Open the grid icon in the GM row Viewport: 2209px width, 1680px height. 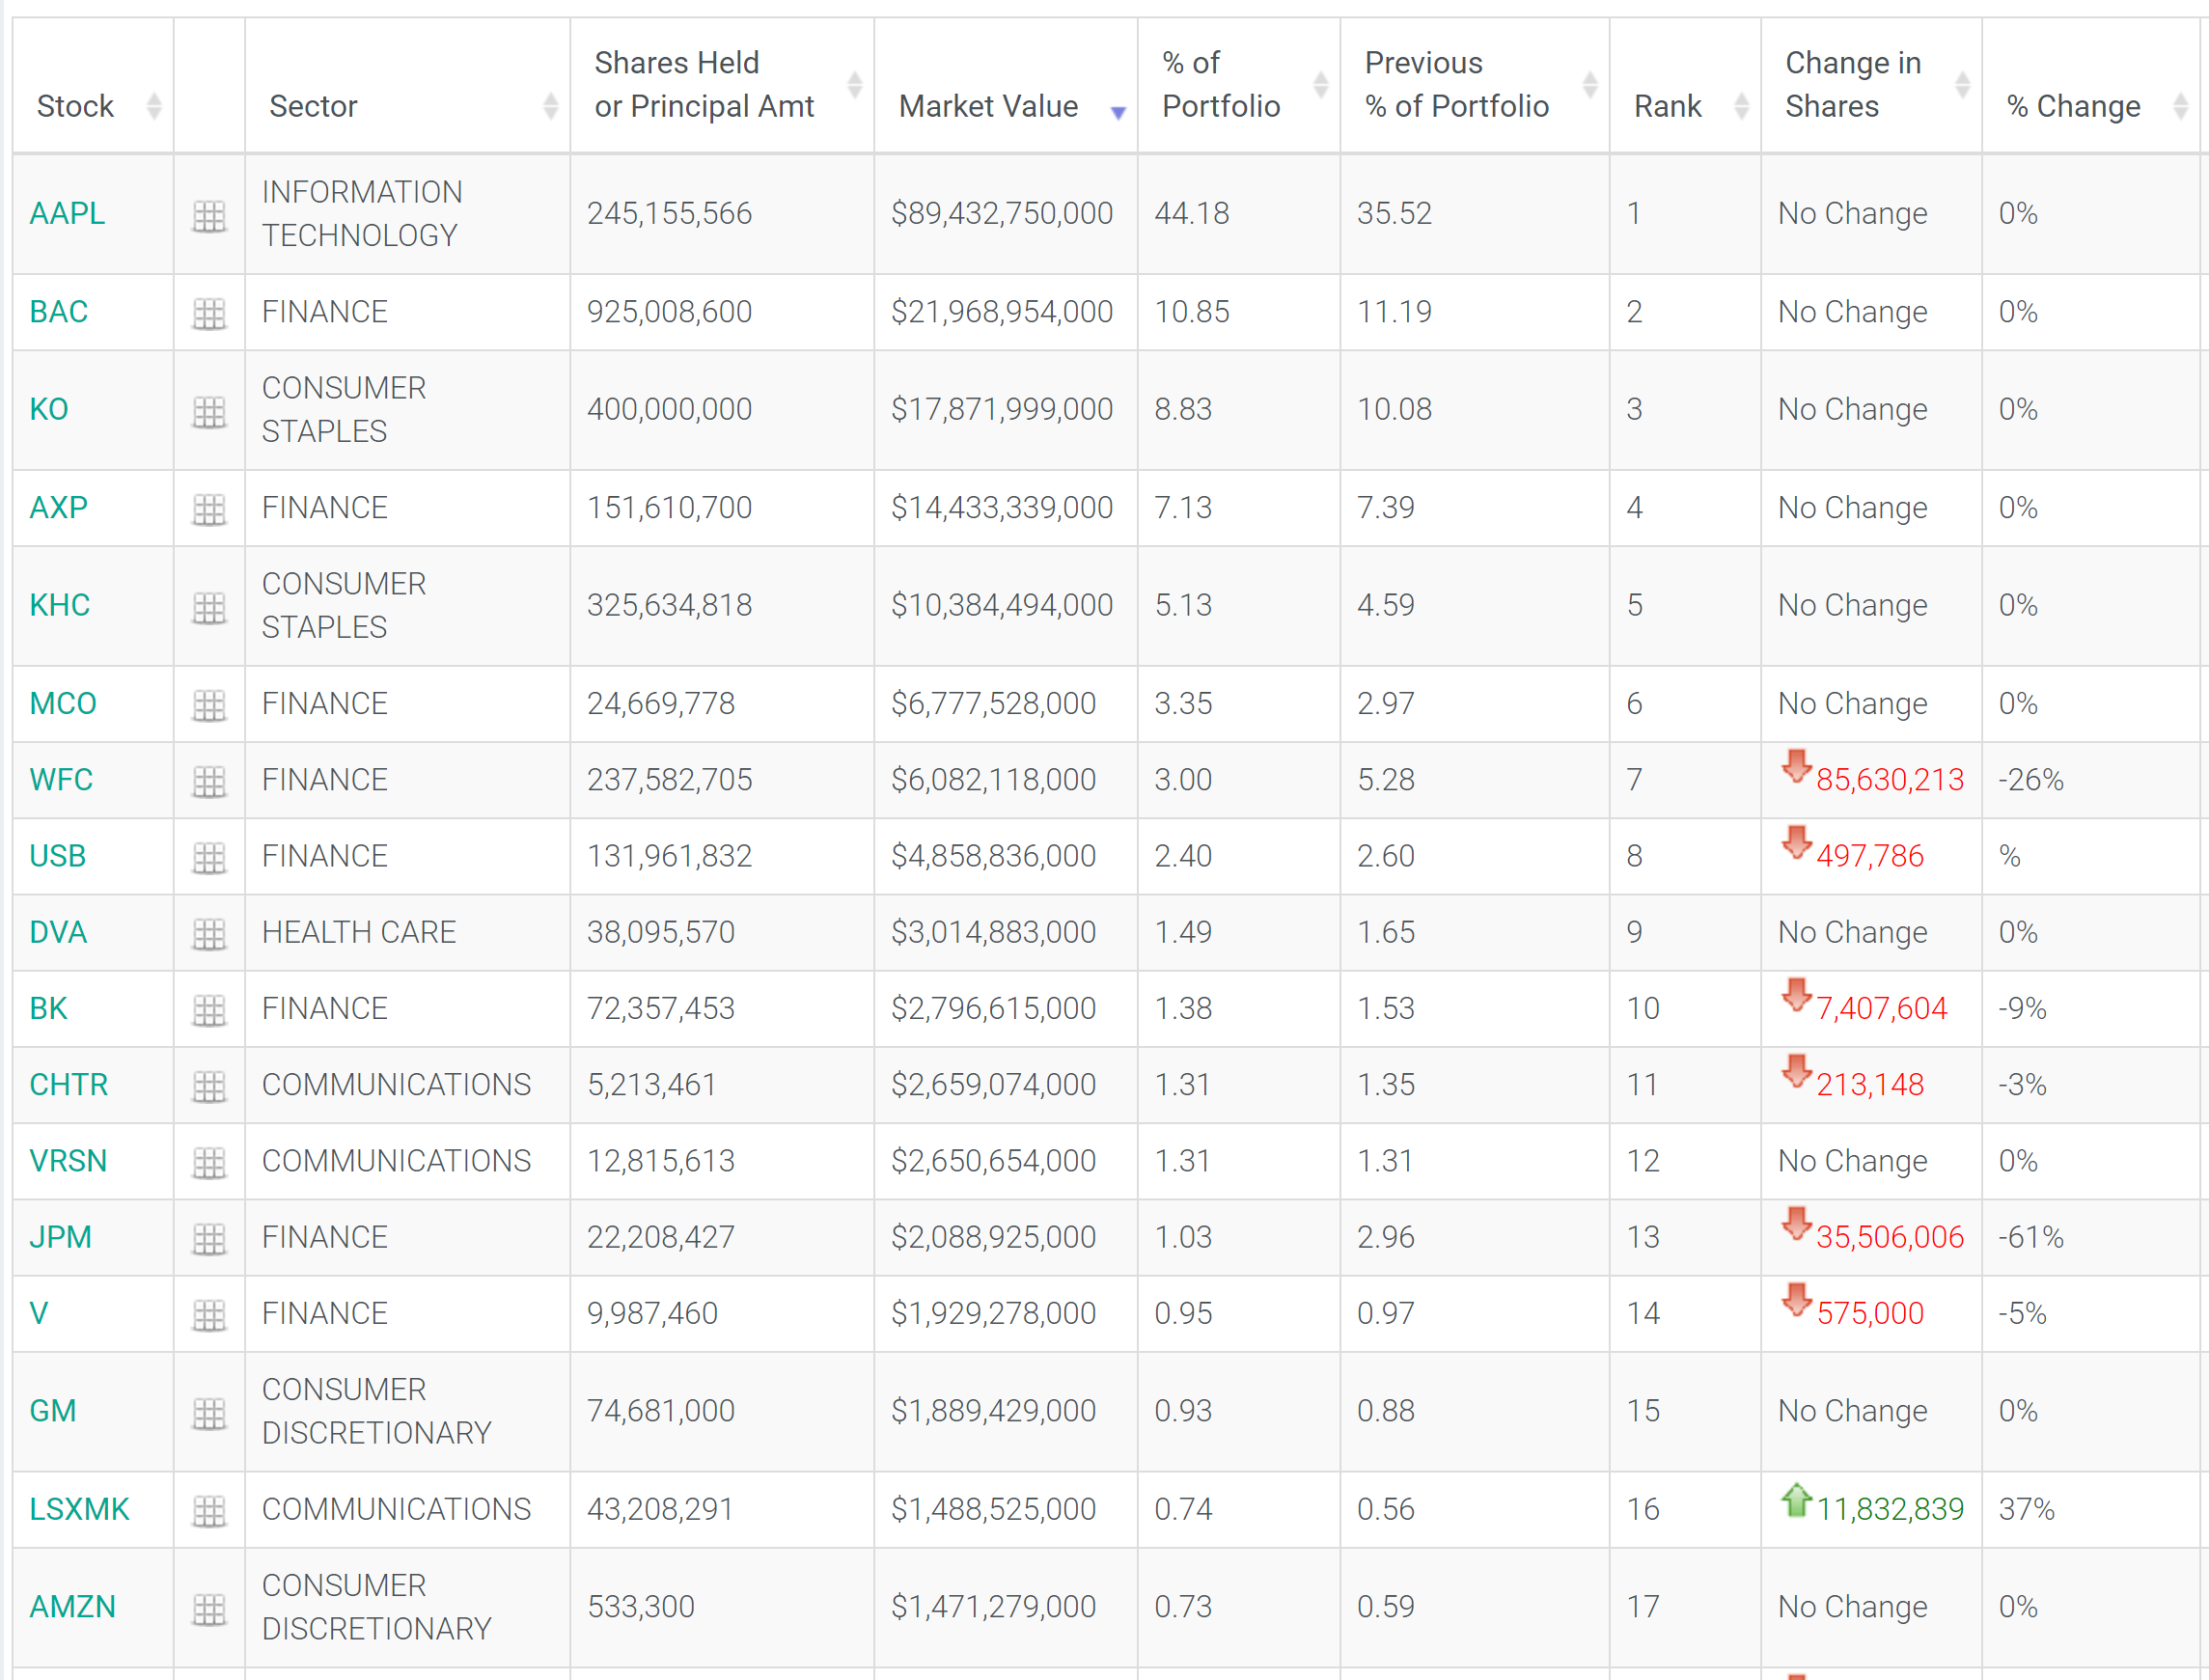(x=209, y=1414)
